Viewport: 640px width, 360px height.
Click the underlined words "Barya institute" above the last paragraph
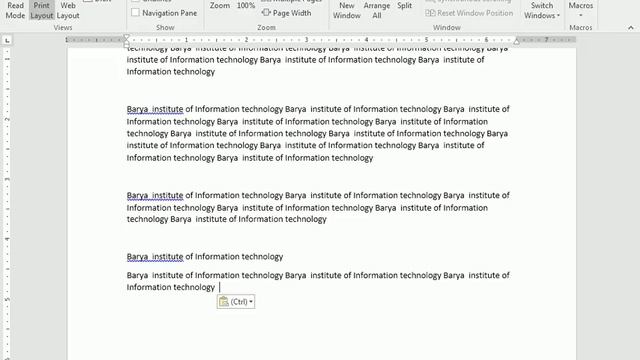click(x=155, y=257)
